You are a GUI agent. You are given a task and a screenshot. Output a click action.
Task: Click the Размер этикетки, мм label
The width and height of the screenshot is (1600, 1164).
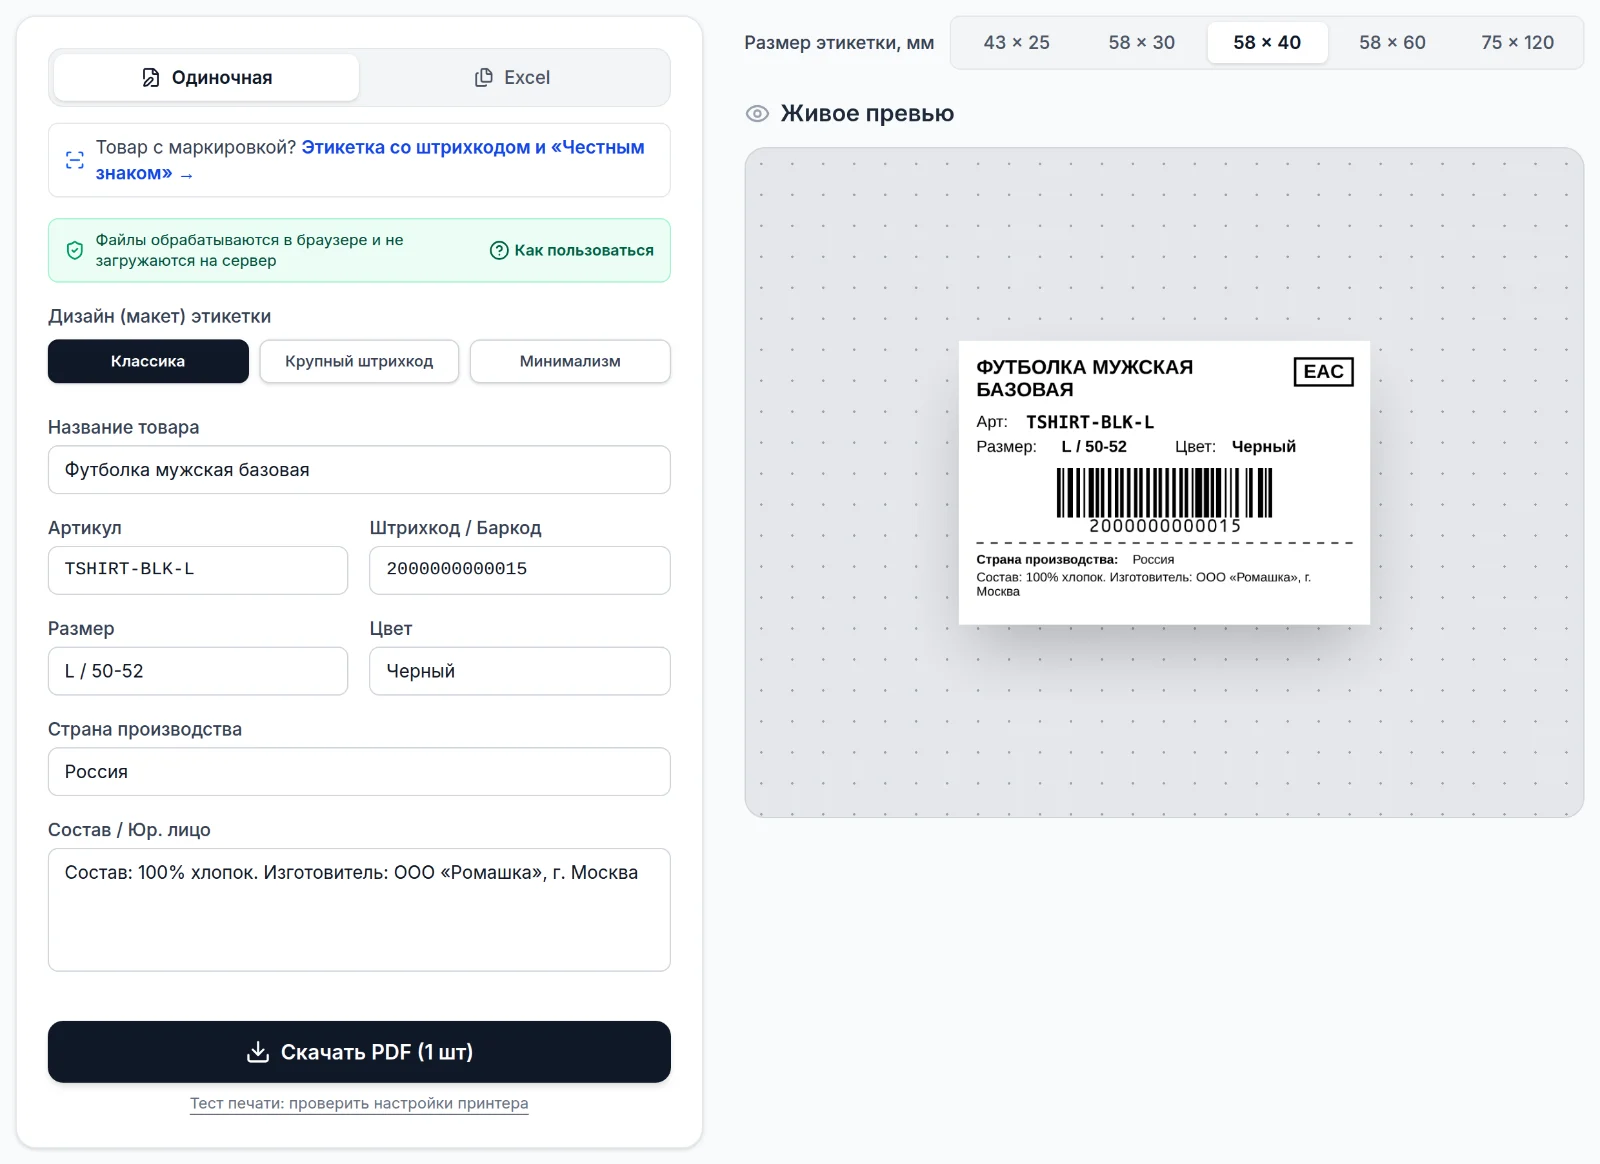click(839, 43)
